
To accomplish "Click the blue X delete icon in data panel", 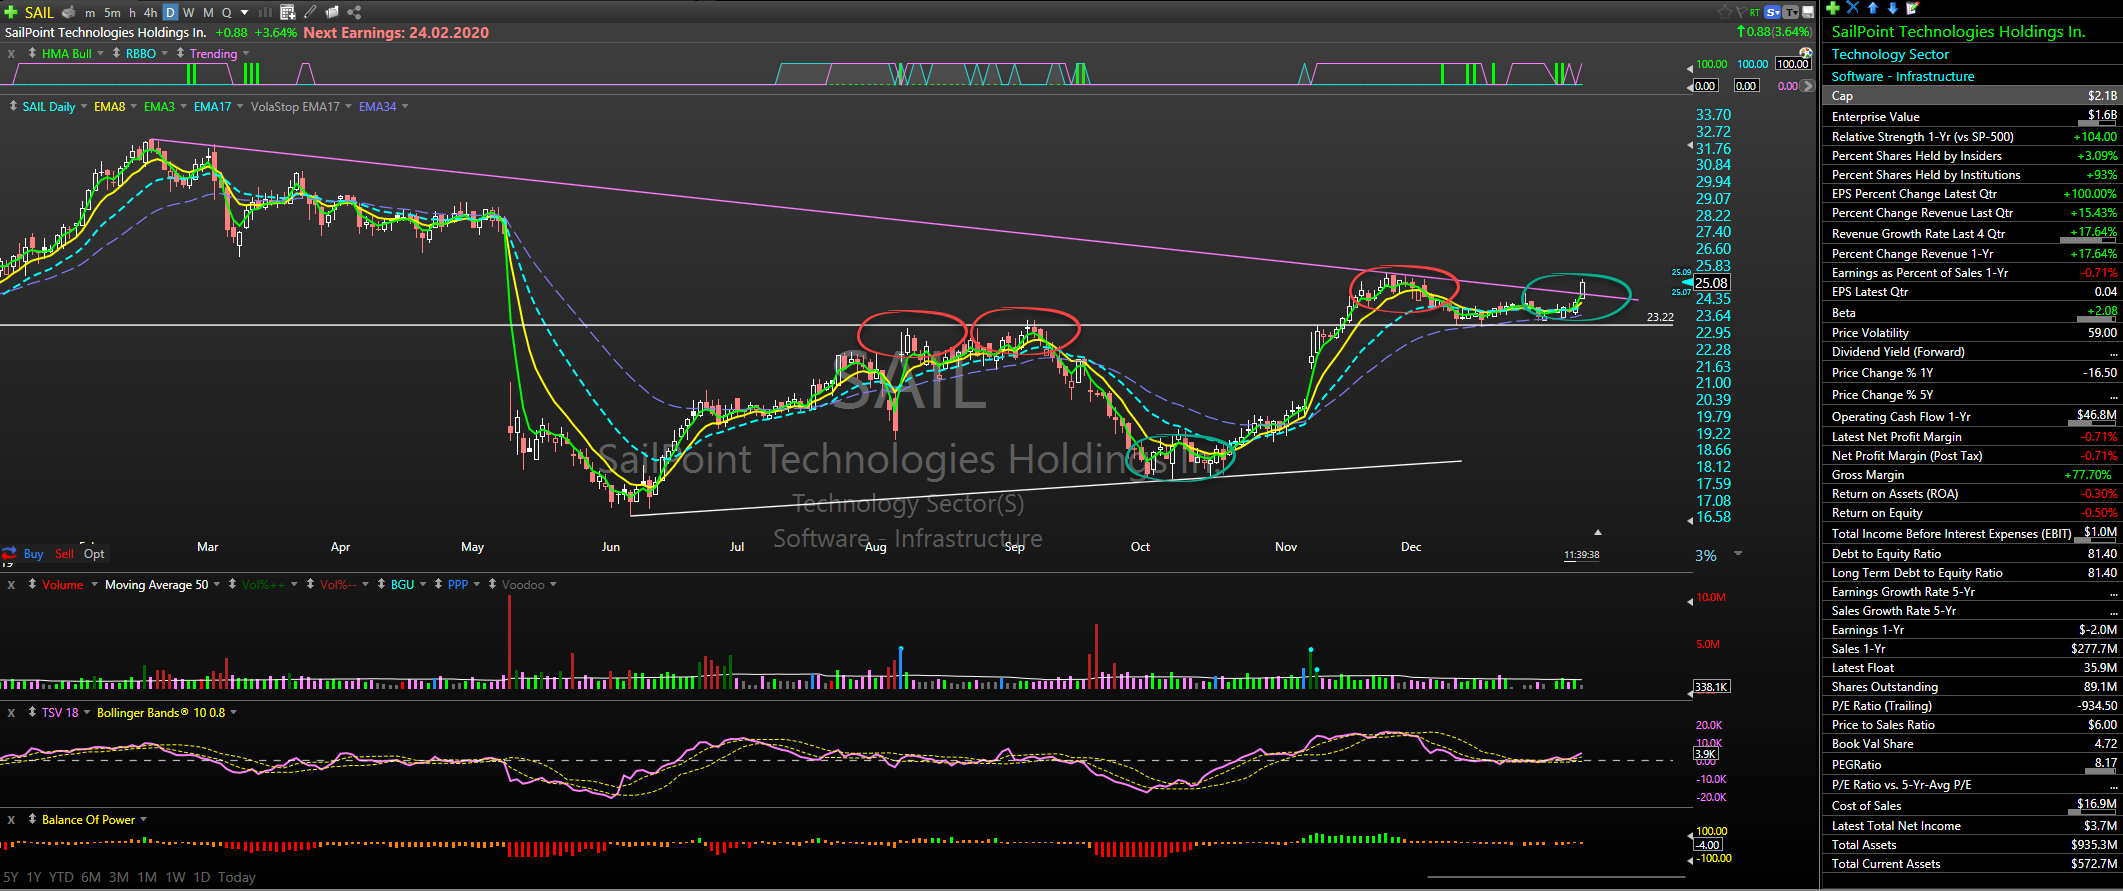I will 1852,8.
